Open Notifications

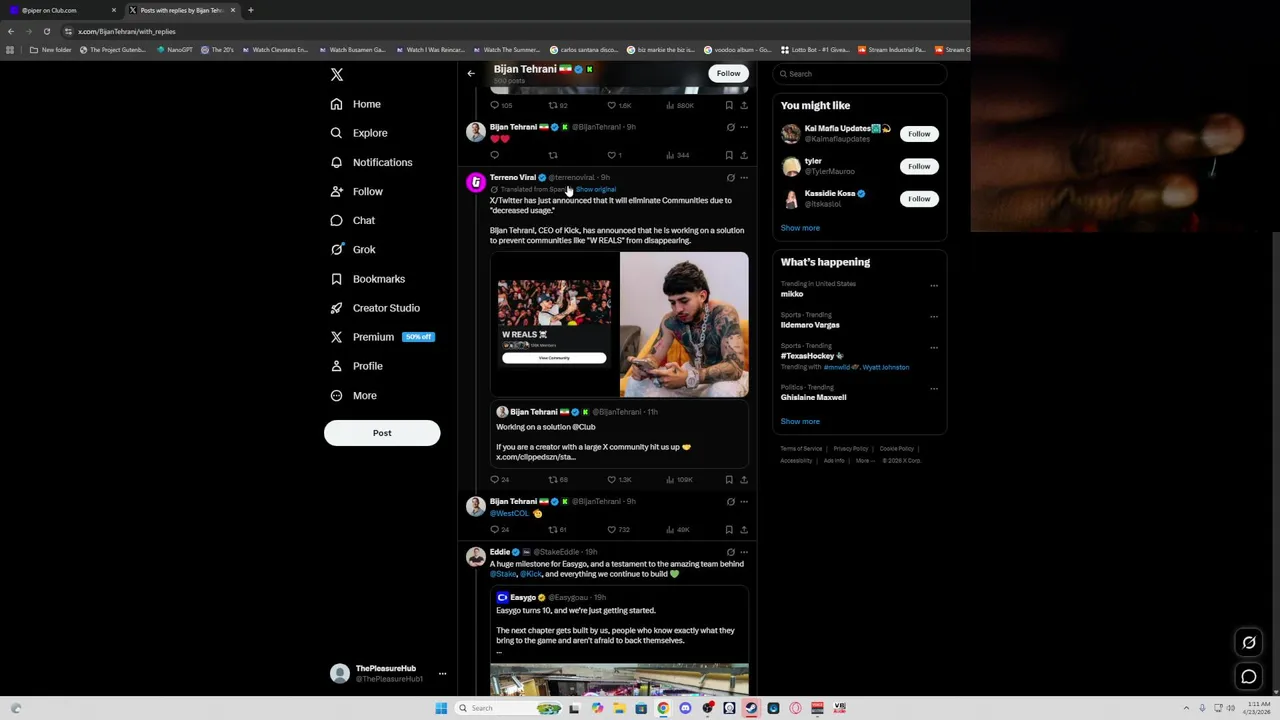371,162
